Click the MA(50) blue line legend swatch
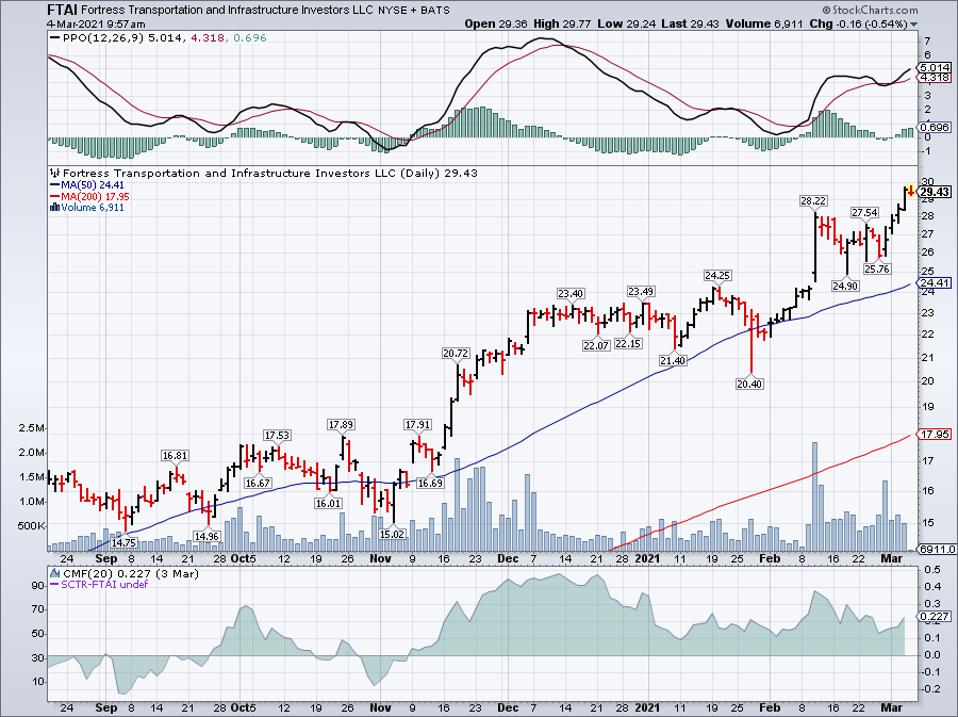The image size is (958, 717). [x=54, y=185]
